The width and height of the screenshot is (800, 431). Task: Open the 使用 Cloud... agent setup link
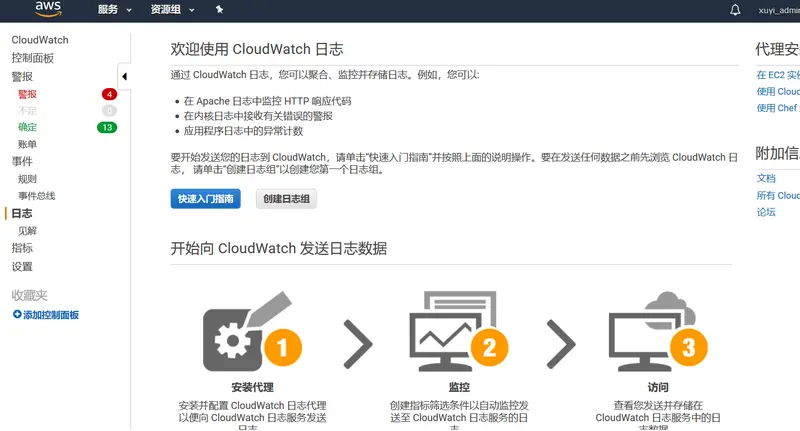[778, 91]
